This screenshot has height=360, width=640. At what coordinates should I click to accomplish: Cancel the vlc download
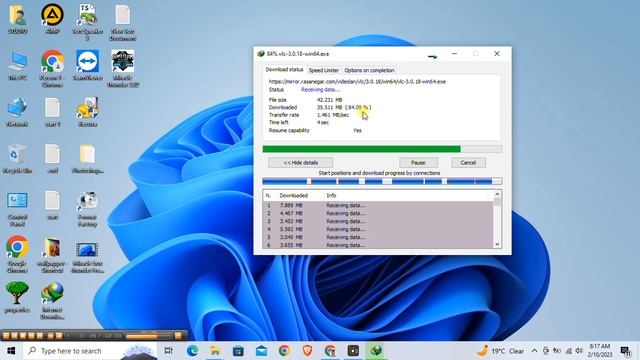point(468,162)
